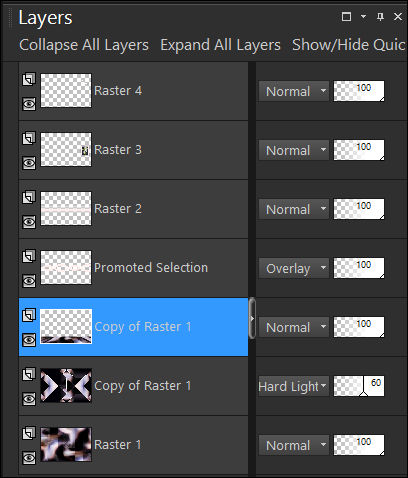This screenshot has width=408, height=478.
Task: Open blend mode dropdown for Raster 3
Action: tap(294, 150)
